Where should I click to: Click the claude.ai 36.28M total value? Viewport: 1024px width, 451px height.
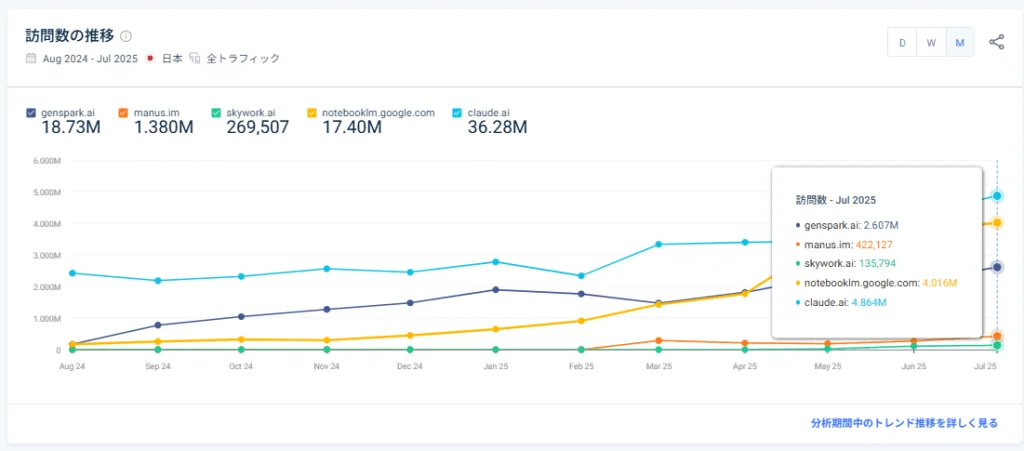[497, 127]
